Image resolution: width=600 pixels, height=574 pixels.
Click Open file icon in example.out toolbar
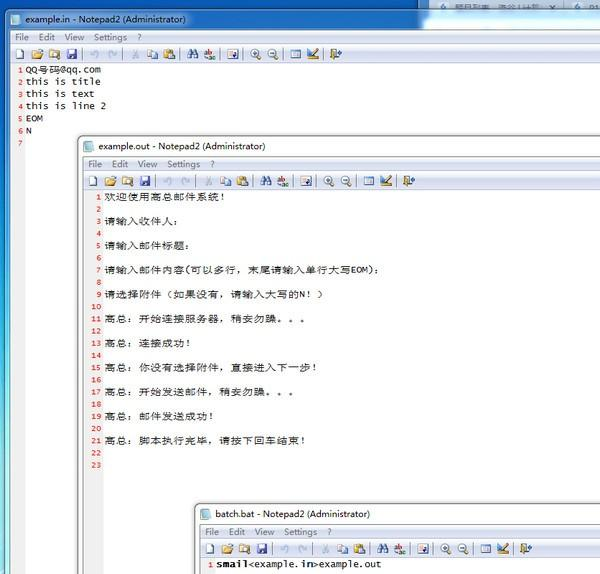click(111, 181)
